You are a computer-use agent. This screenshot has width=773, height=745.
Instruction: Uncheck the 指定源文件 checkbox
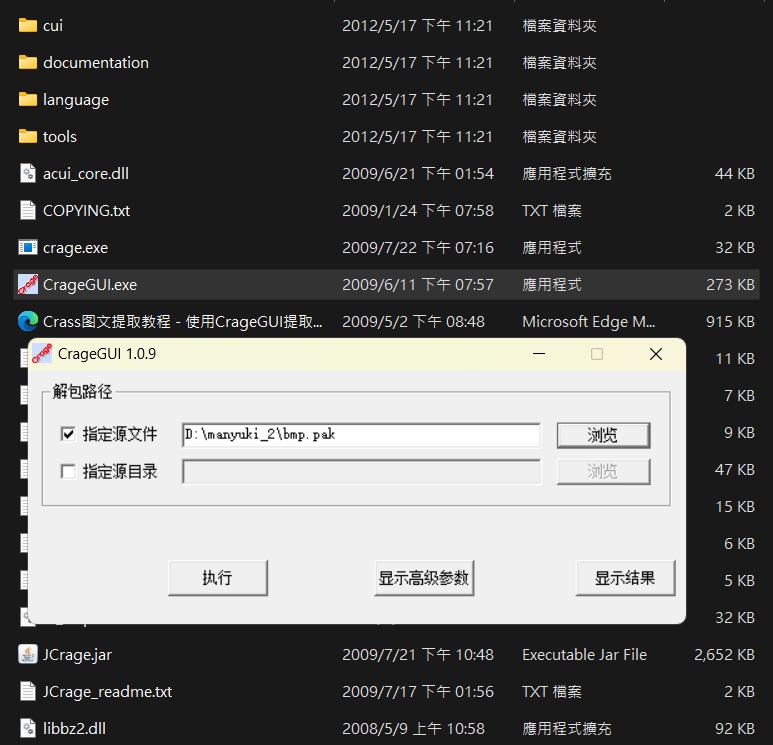tap(68, 434)
